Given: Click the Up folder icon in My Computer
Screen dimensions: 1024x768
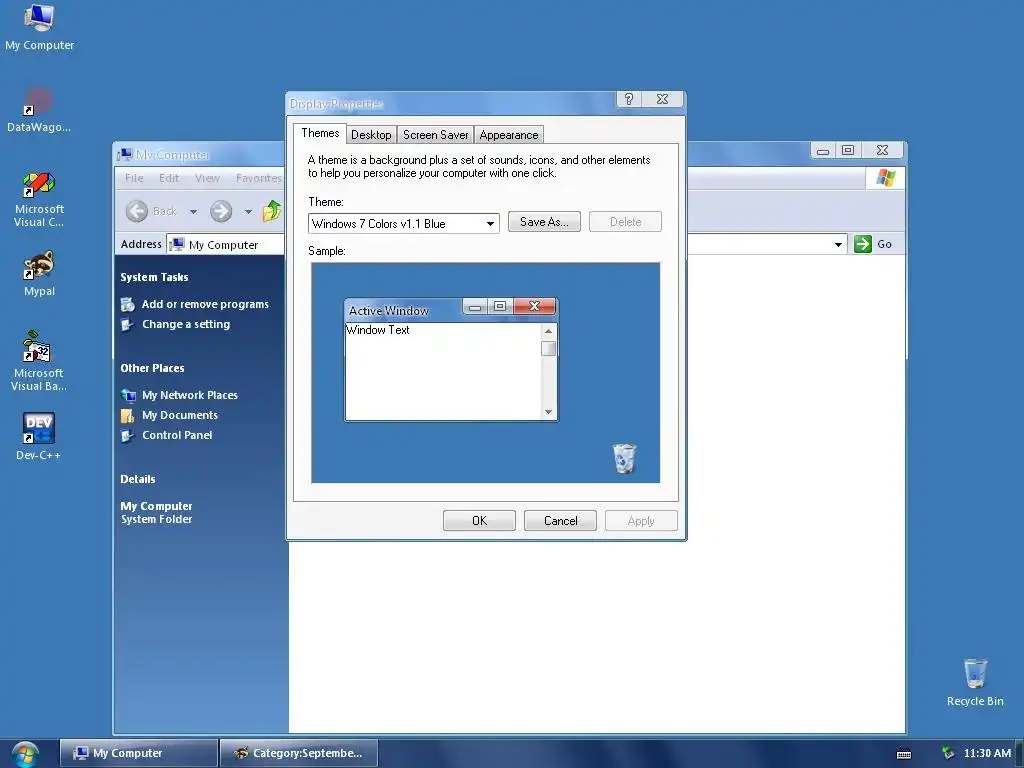Looking at the screenshot, I should pos(271,210).
